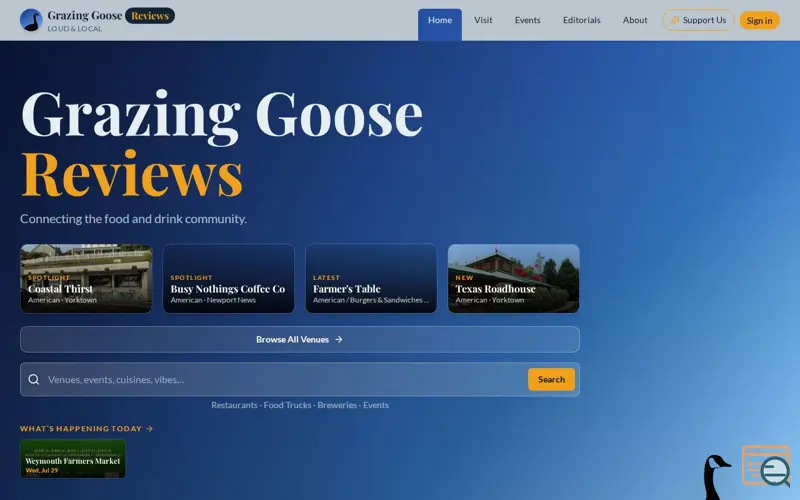Click the "LOUD & LOCAL" subtitle text
The image size is (800, 500).
[74, 29]
